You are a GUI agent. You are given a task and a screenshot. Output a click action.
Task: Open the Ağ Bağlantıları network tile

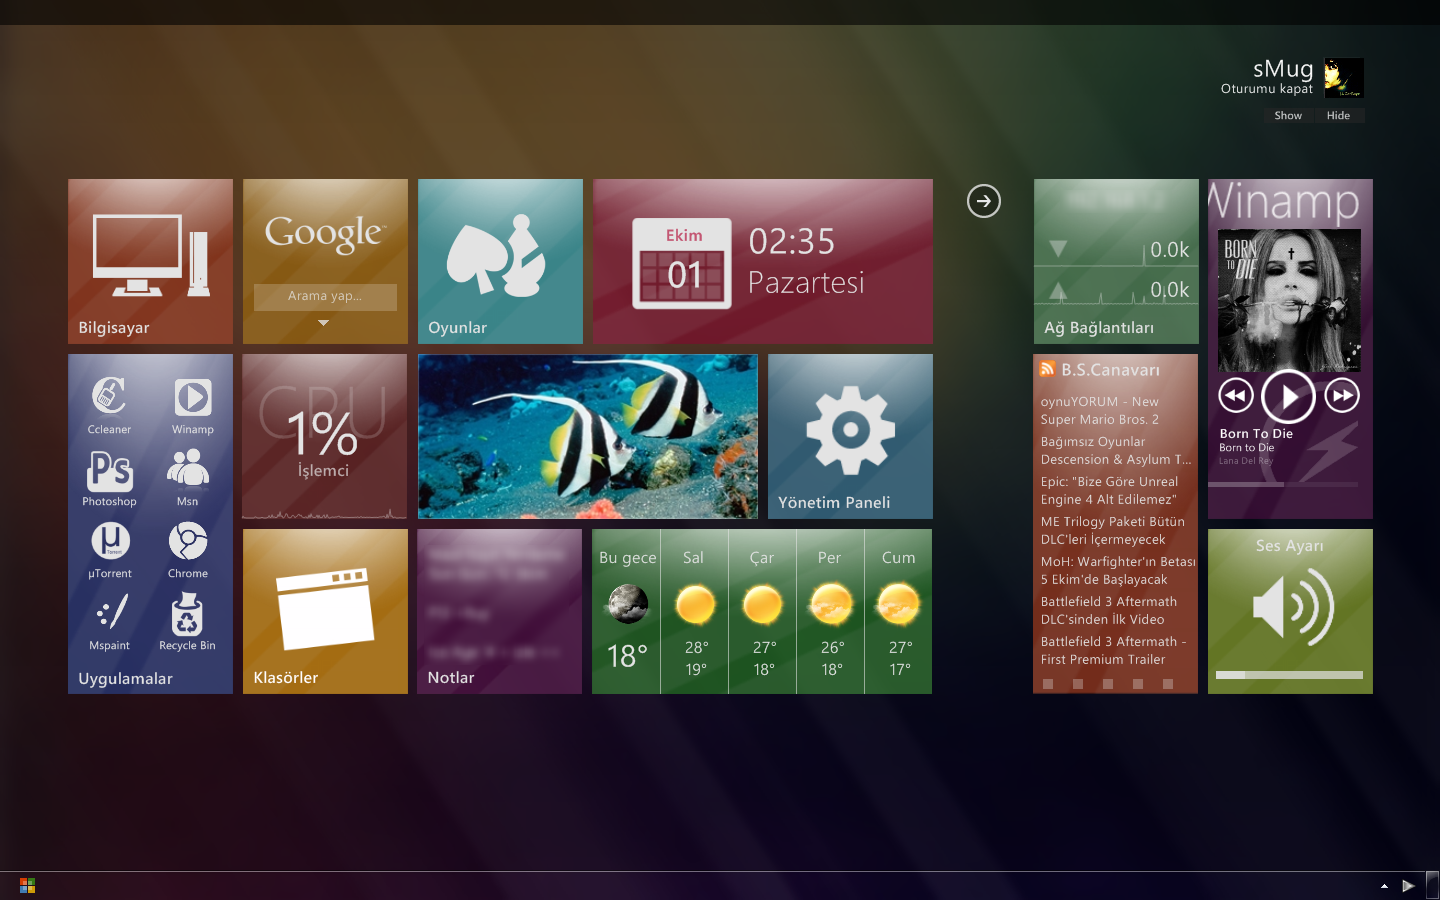(1116, 261)
